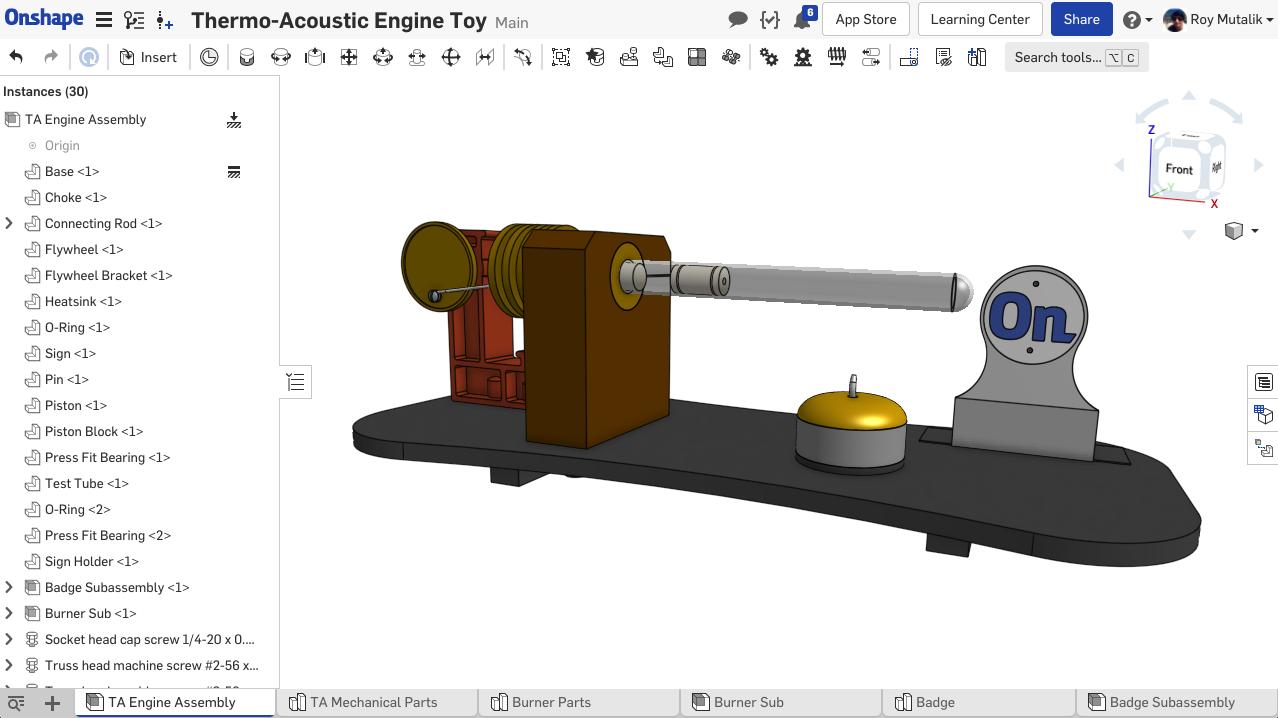Switch to the TA Mechanical Parts tab

[x=373, y=702]
